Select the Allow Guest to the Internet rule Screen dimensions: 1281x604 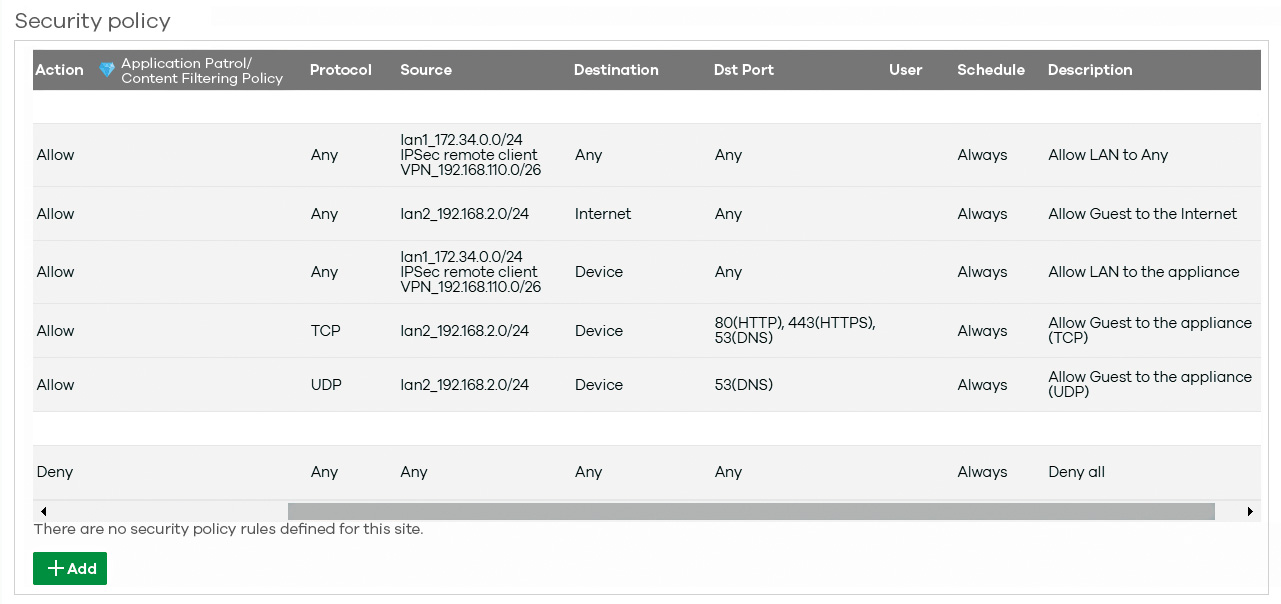[x=647, y=214]
